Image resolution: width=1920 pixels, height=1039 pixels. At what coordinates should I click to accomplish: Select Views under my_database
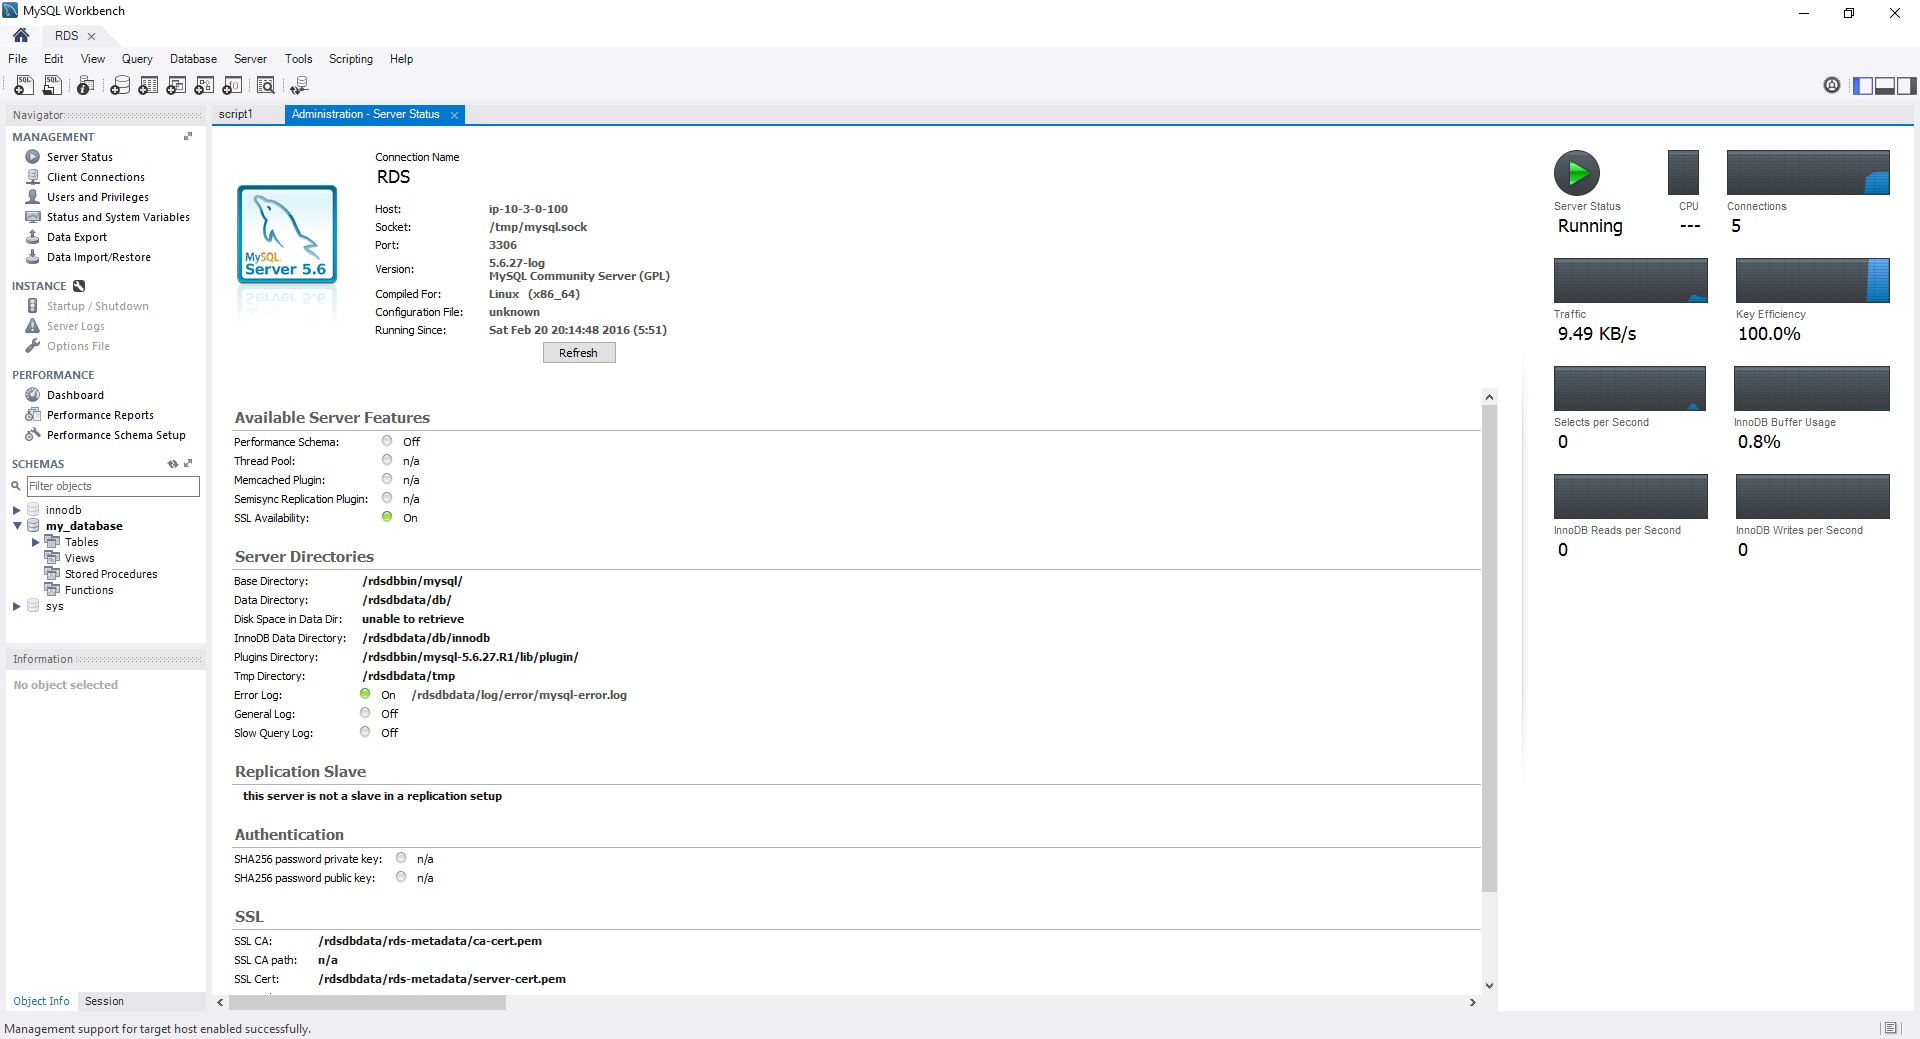click(x=80, y=558)
